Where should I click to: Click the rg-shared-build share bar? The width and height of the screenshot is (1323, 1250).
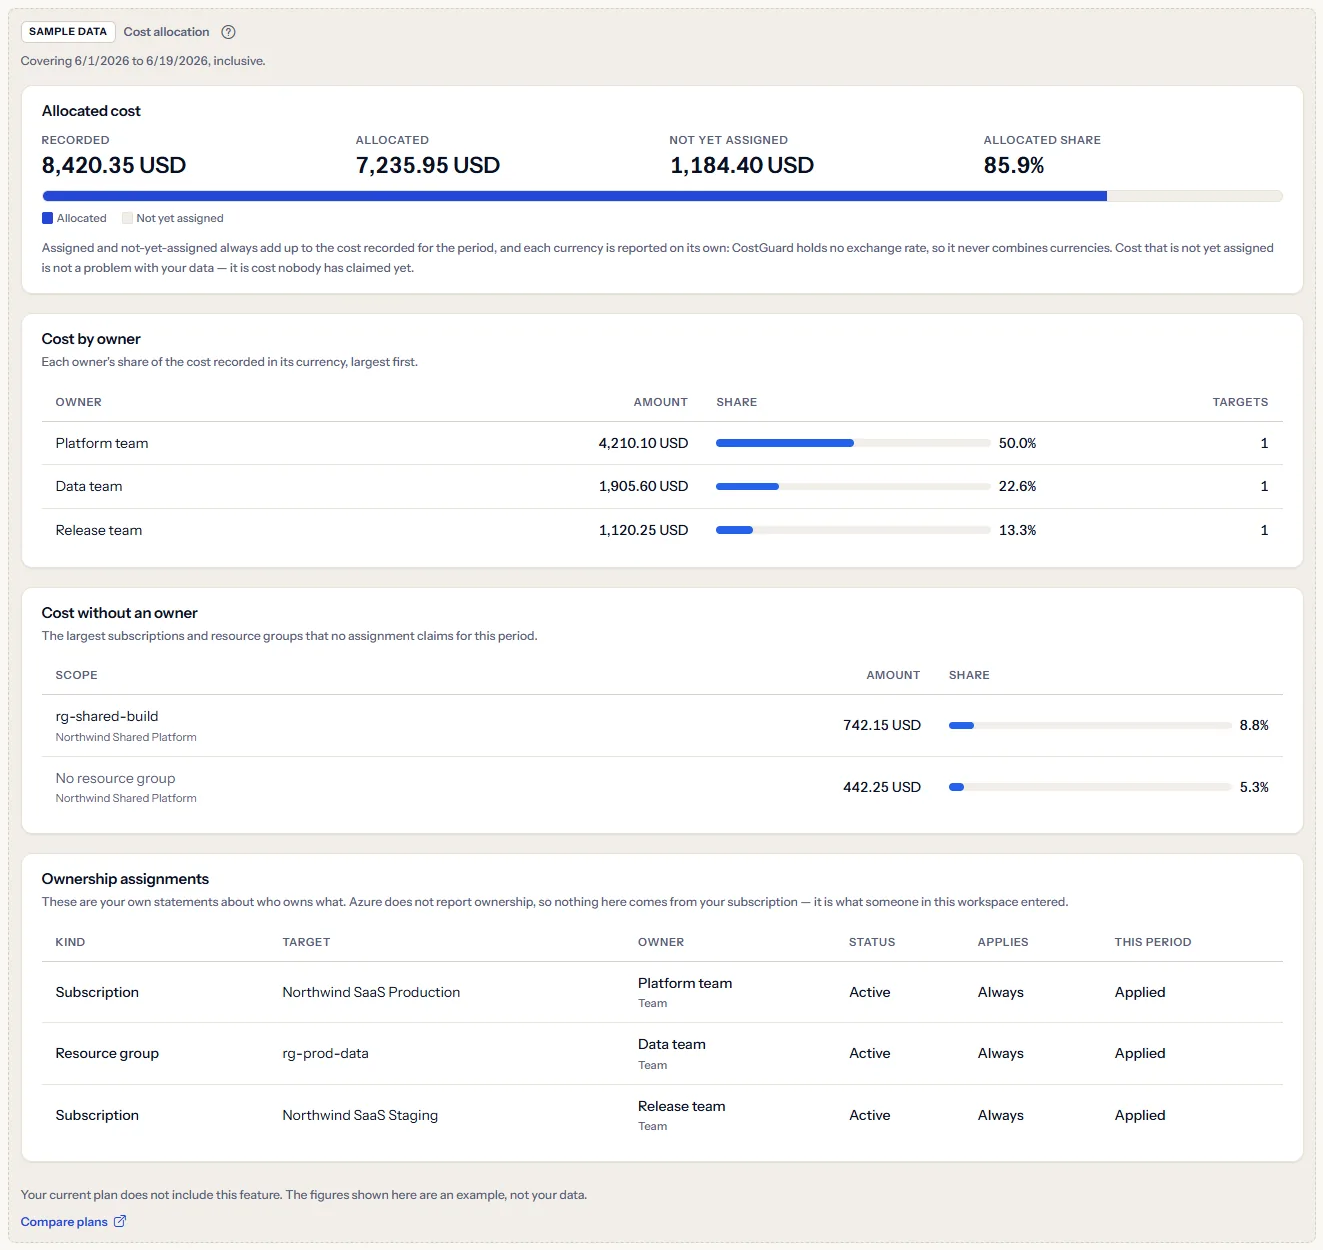point(1090,725)
